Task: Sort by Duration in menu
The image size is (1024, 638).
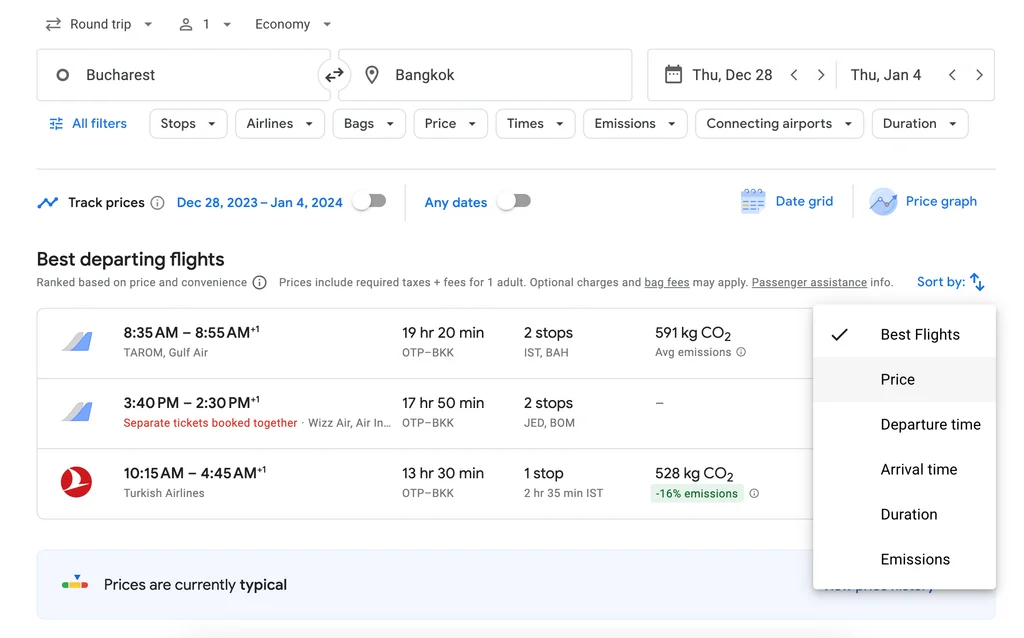Action: coord(904,515)
